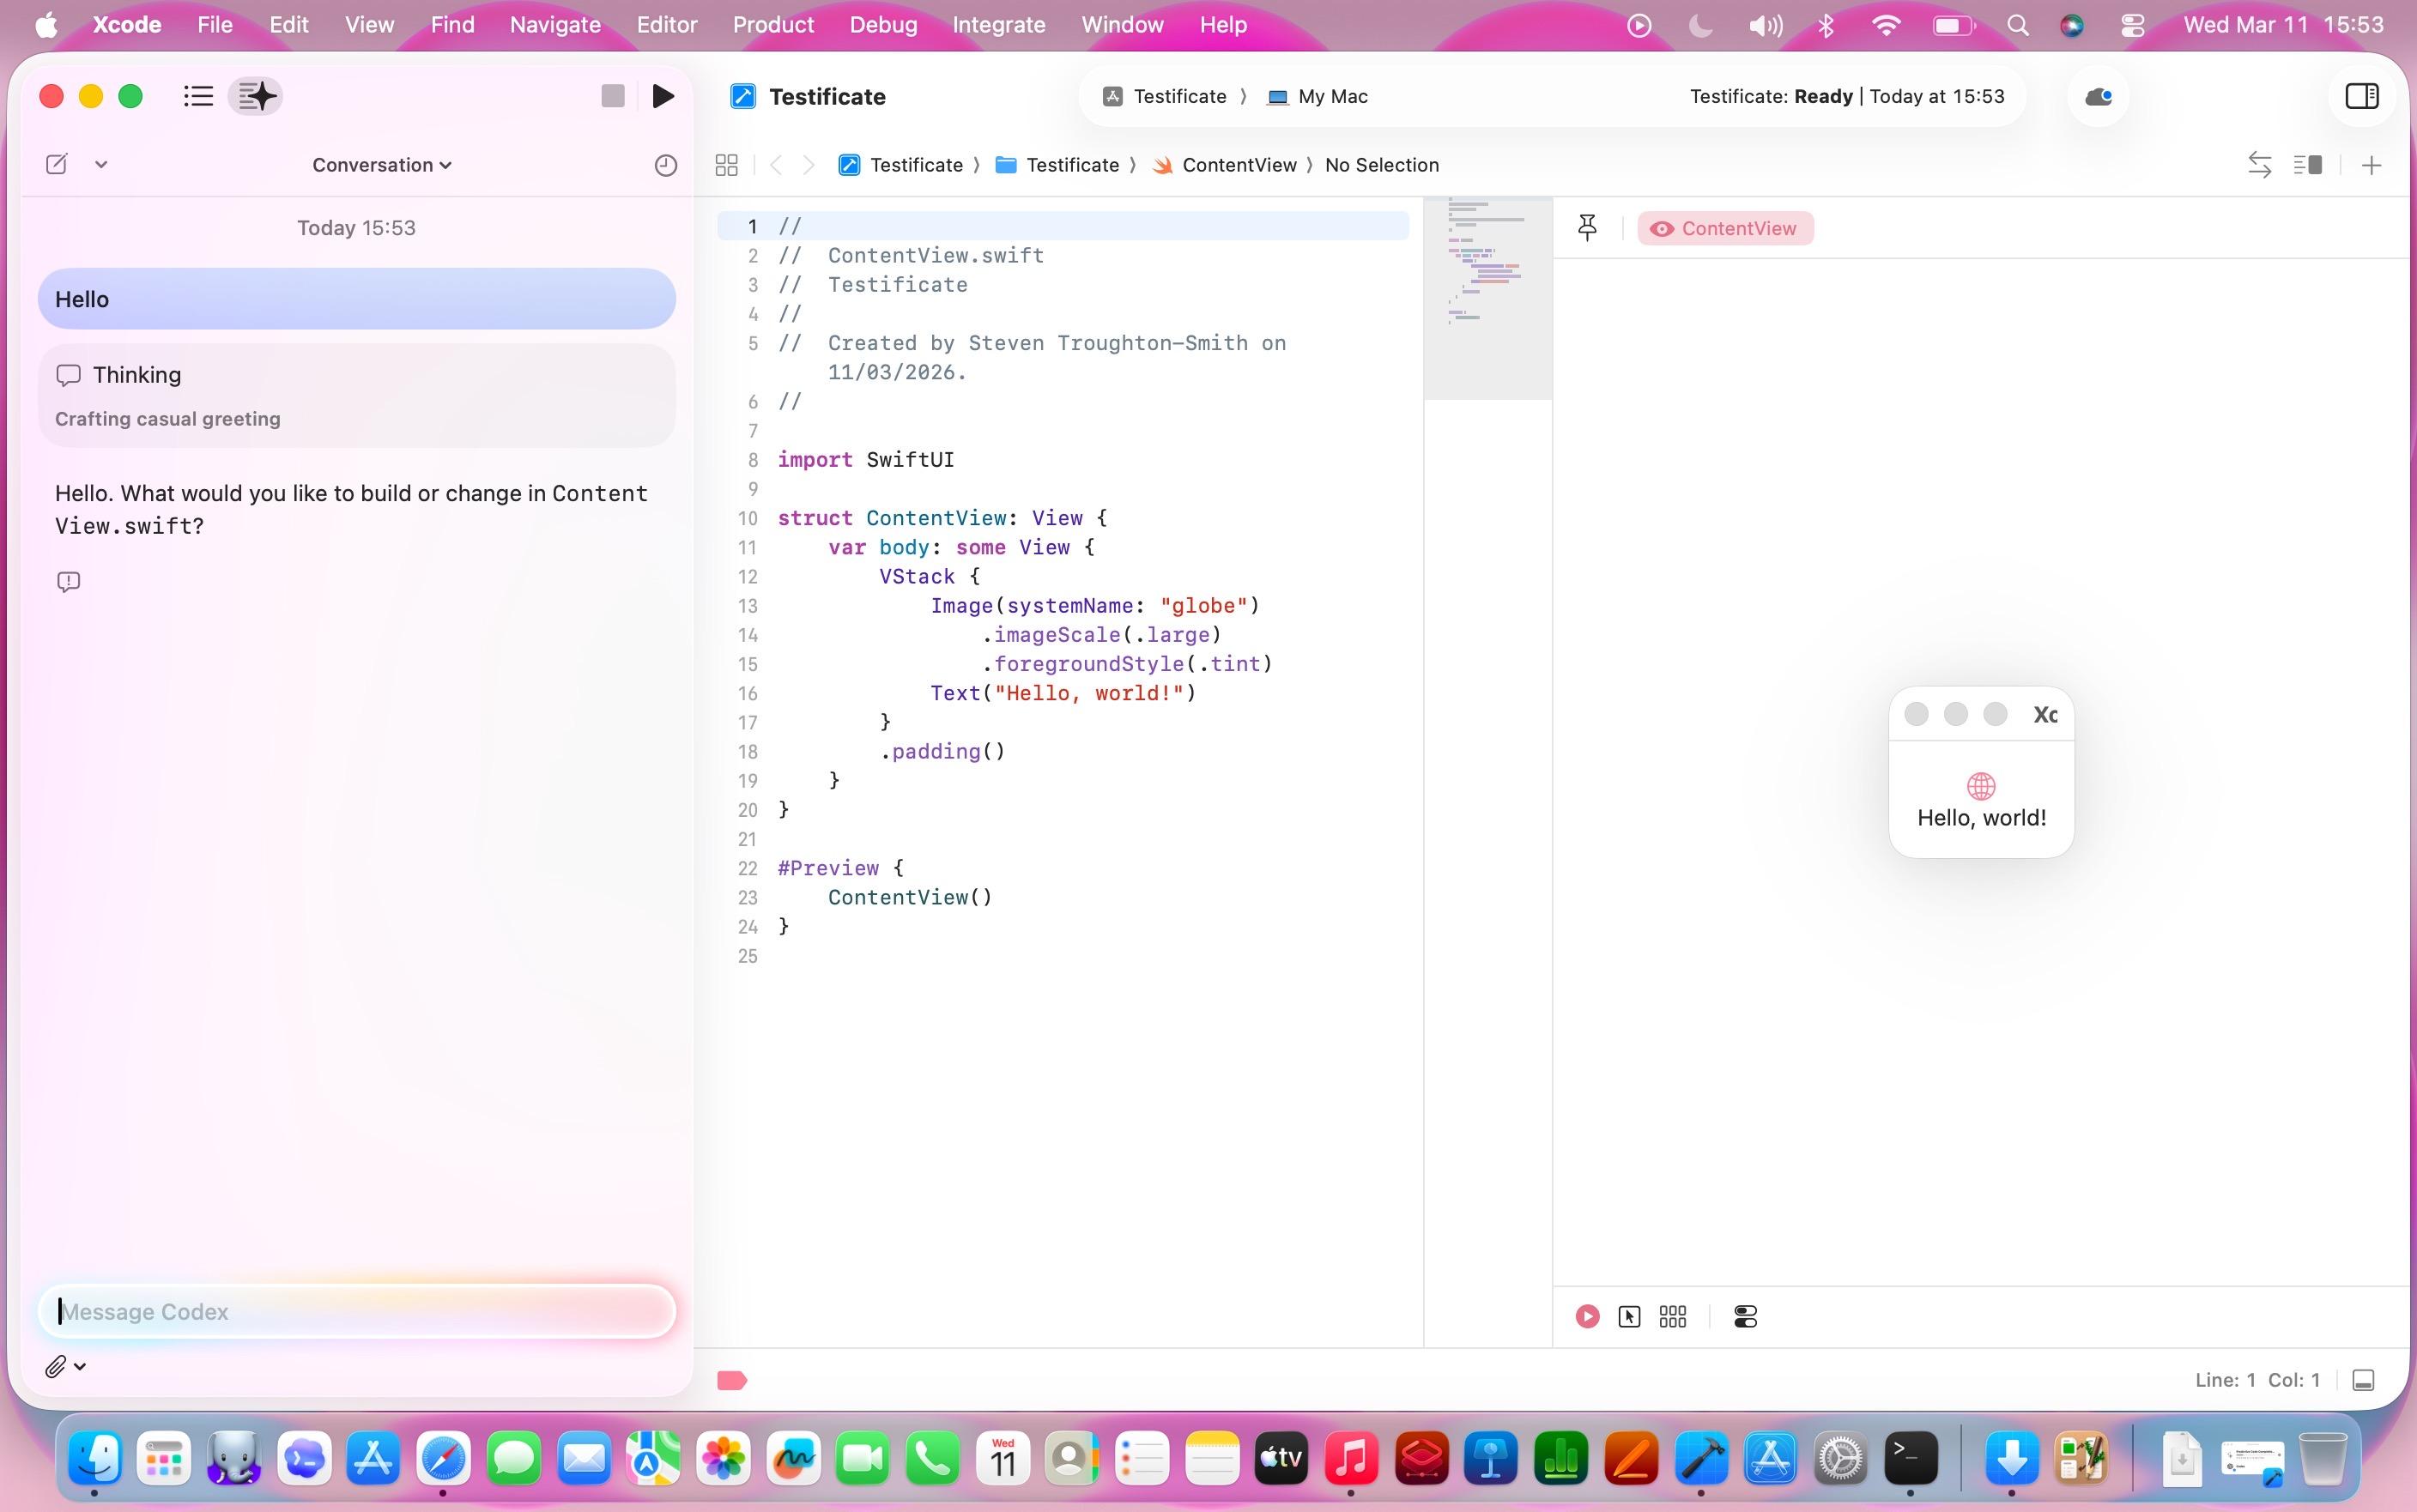
Task: Go forward in editor history
Action: [809, 165]
